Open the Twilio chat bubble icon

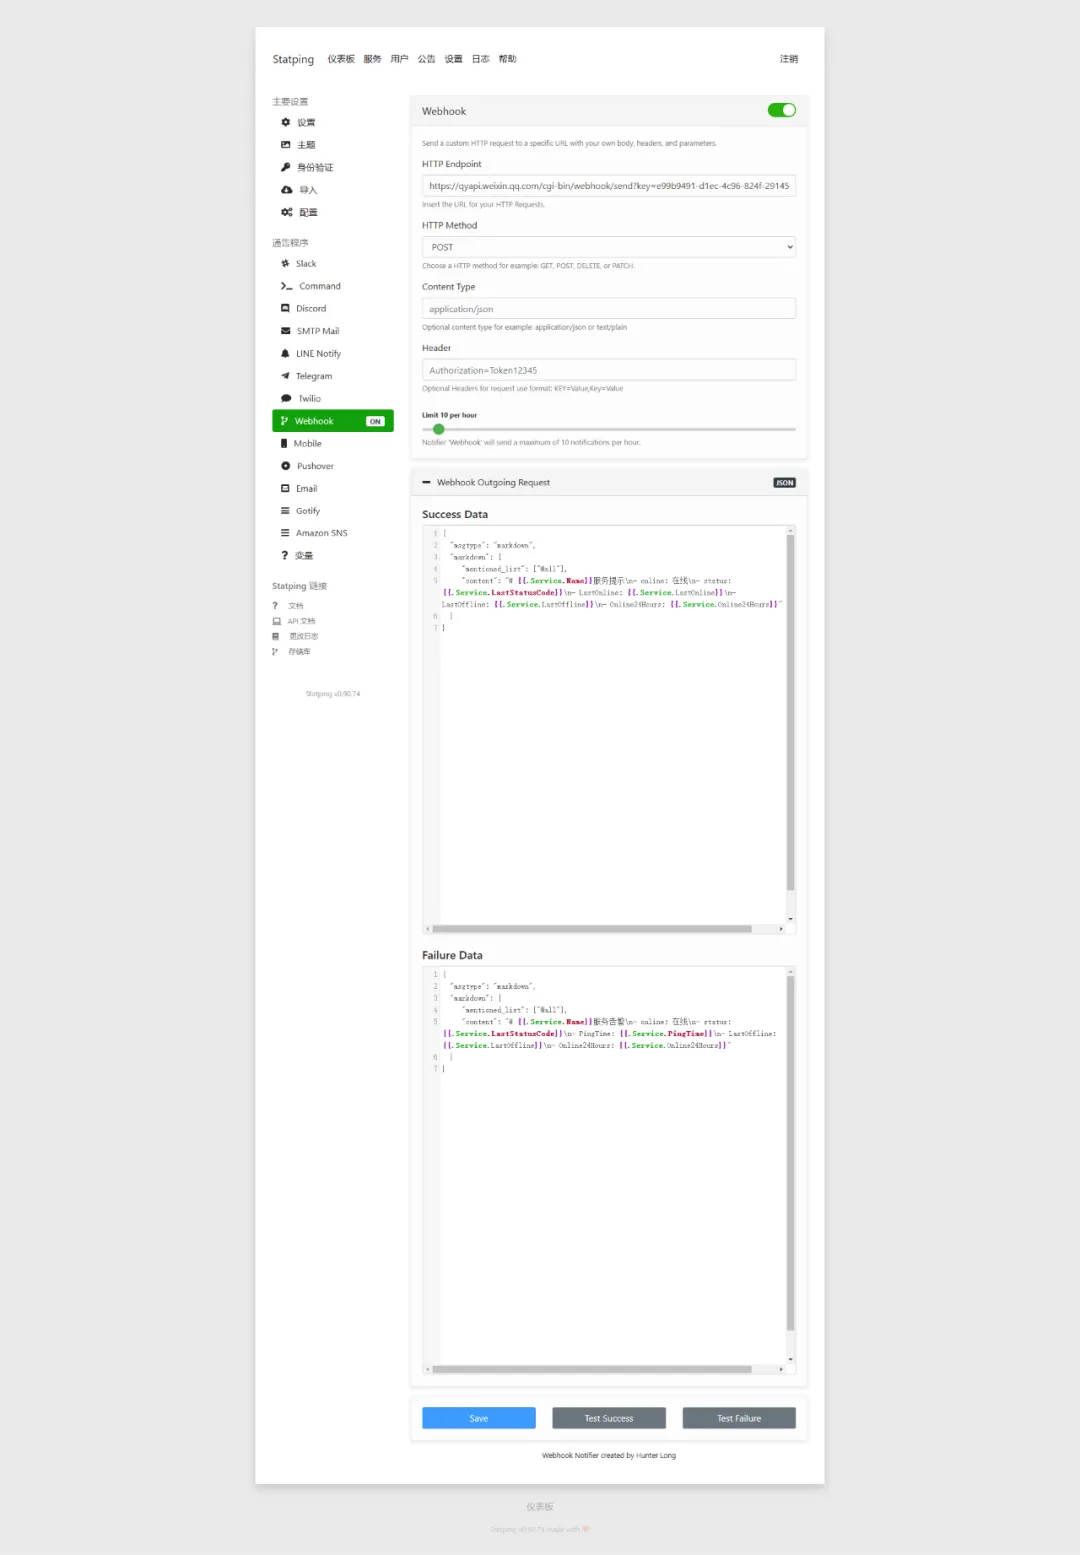coord(286,399)
